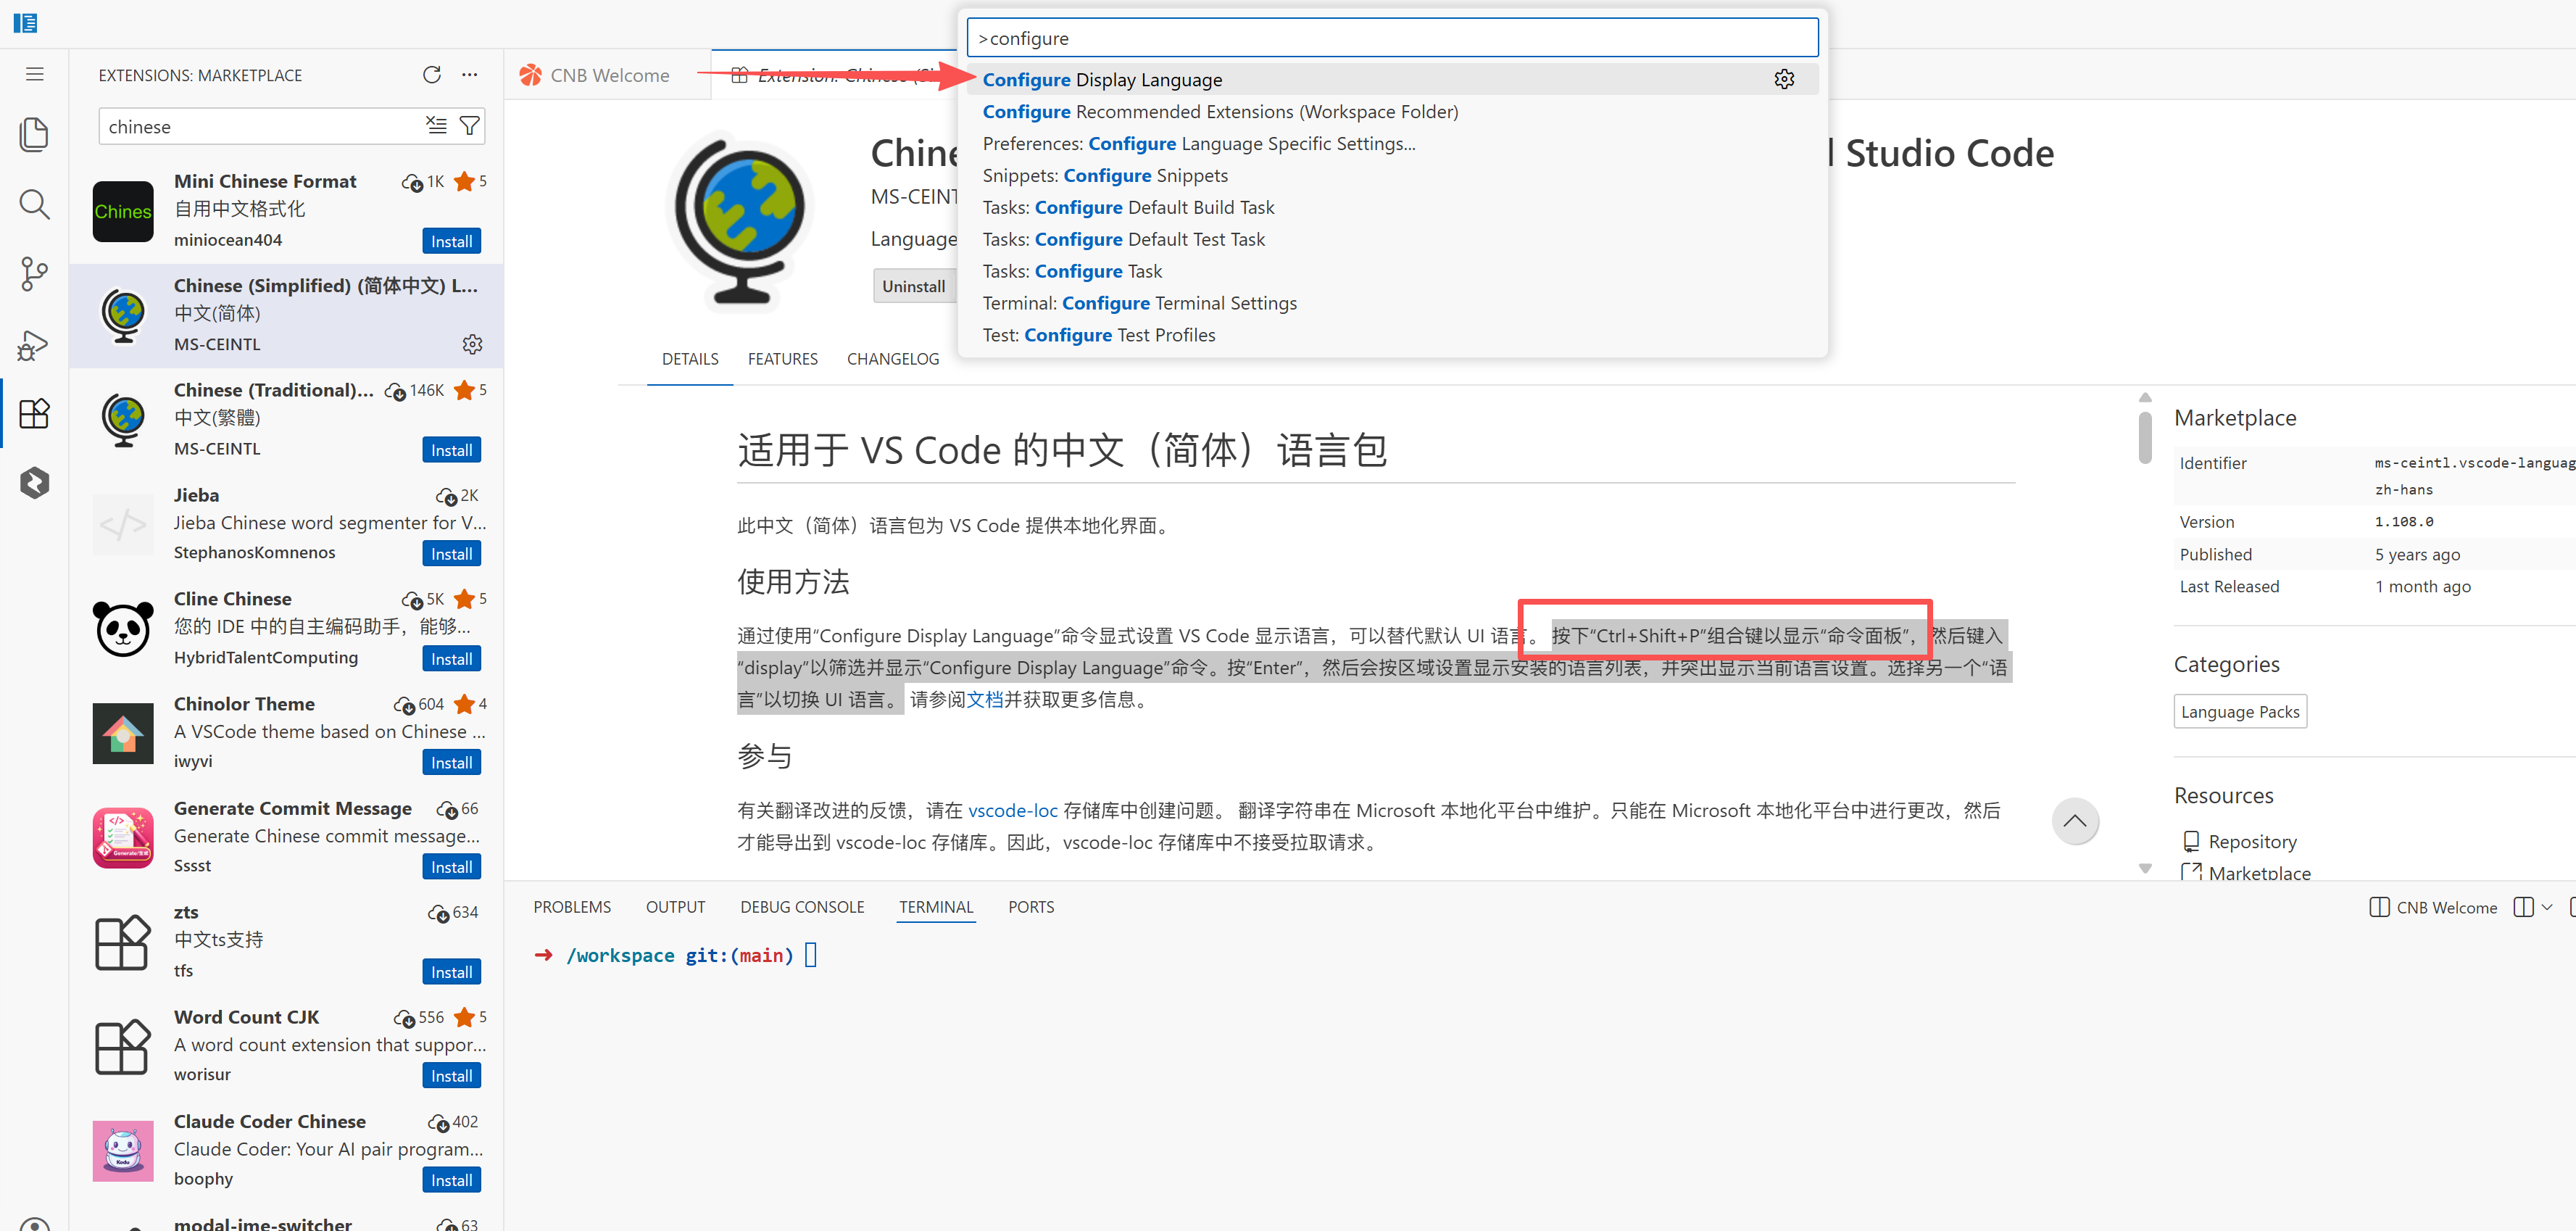The height and width of the screenshot is (1231, 2576).
Task: Select Configure Display Language command
Action: coord(1102,80)
